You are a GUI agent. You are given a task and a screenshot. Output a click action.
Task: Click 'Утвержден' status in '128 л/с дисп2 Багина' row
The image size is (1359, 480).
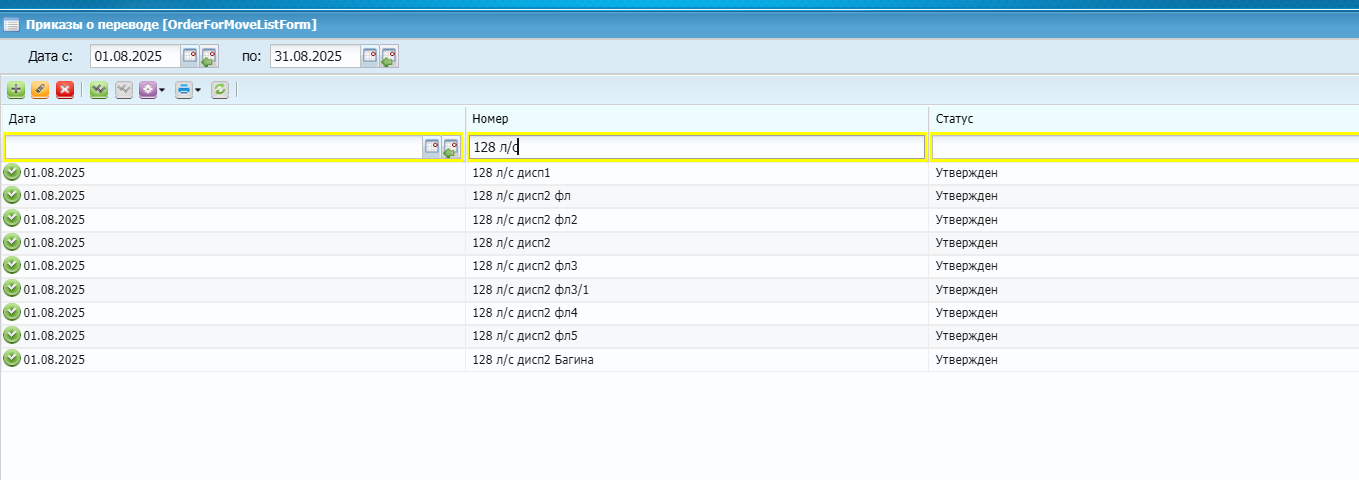point(966,359)
